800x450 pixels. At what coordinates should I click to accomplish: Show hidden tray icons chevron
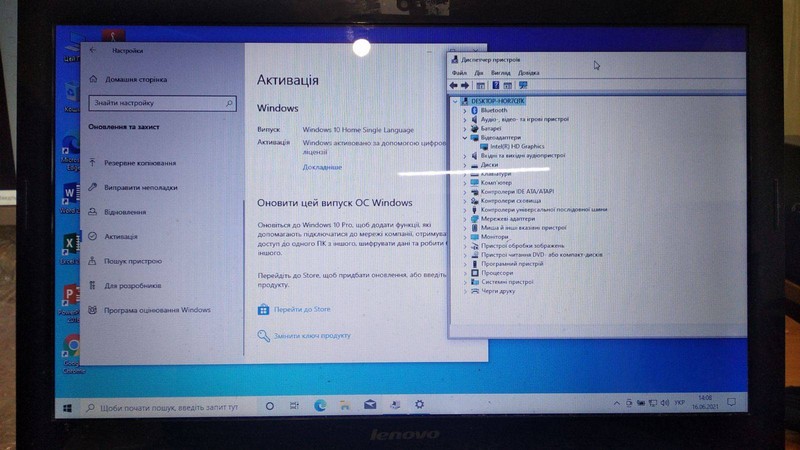tap(616, 404)
